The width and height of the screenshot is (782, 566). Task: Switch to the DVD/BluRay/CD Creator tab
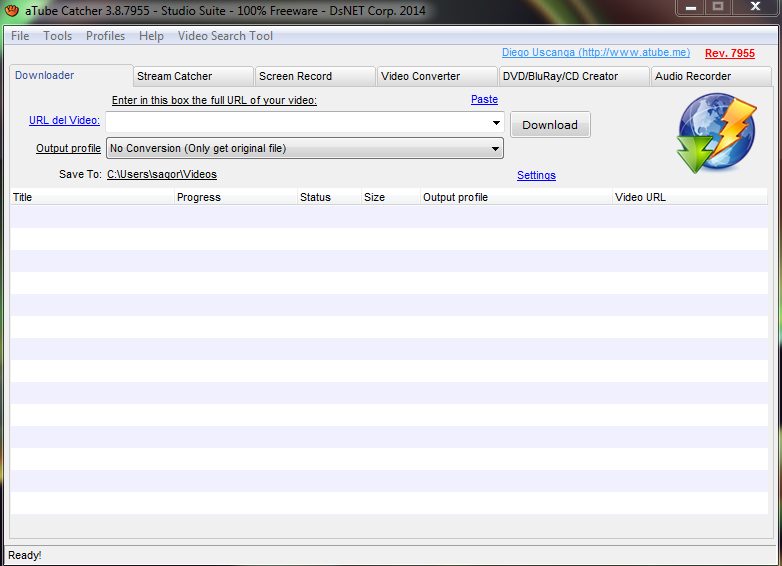[x=575, y=76]
